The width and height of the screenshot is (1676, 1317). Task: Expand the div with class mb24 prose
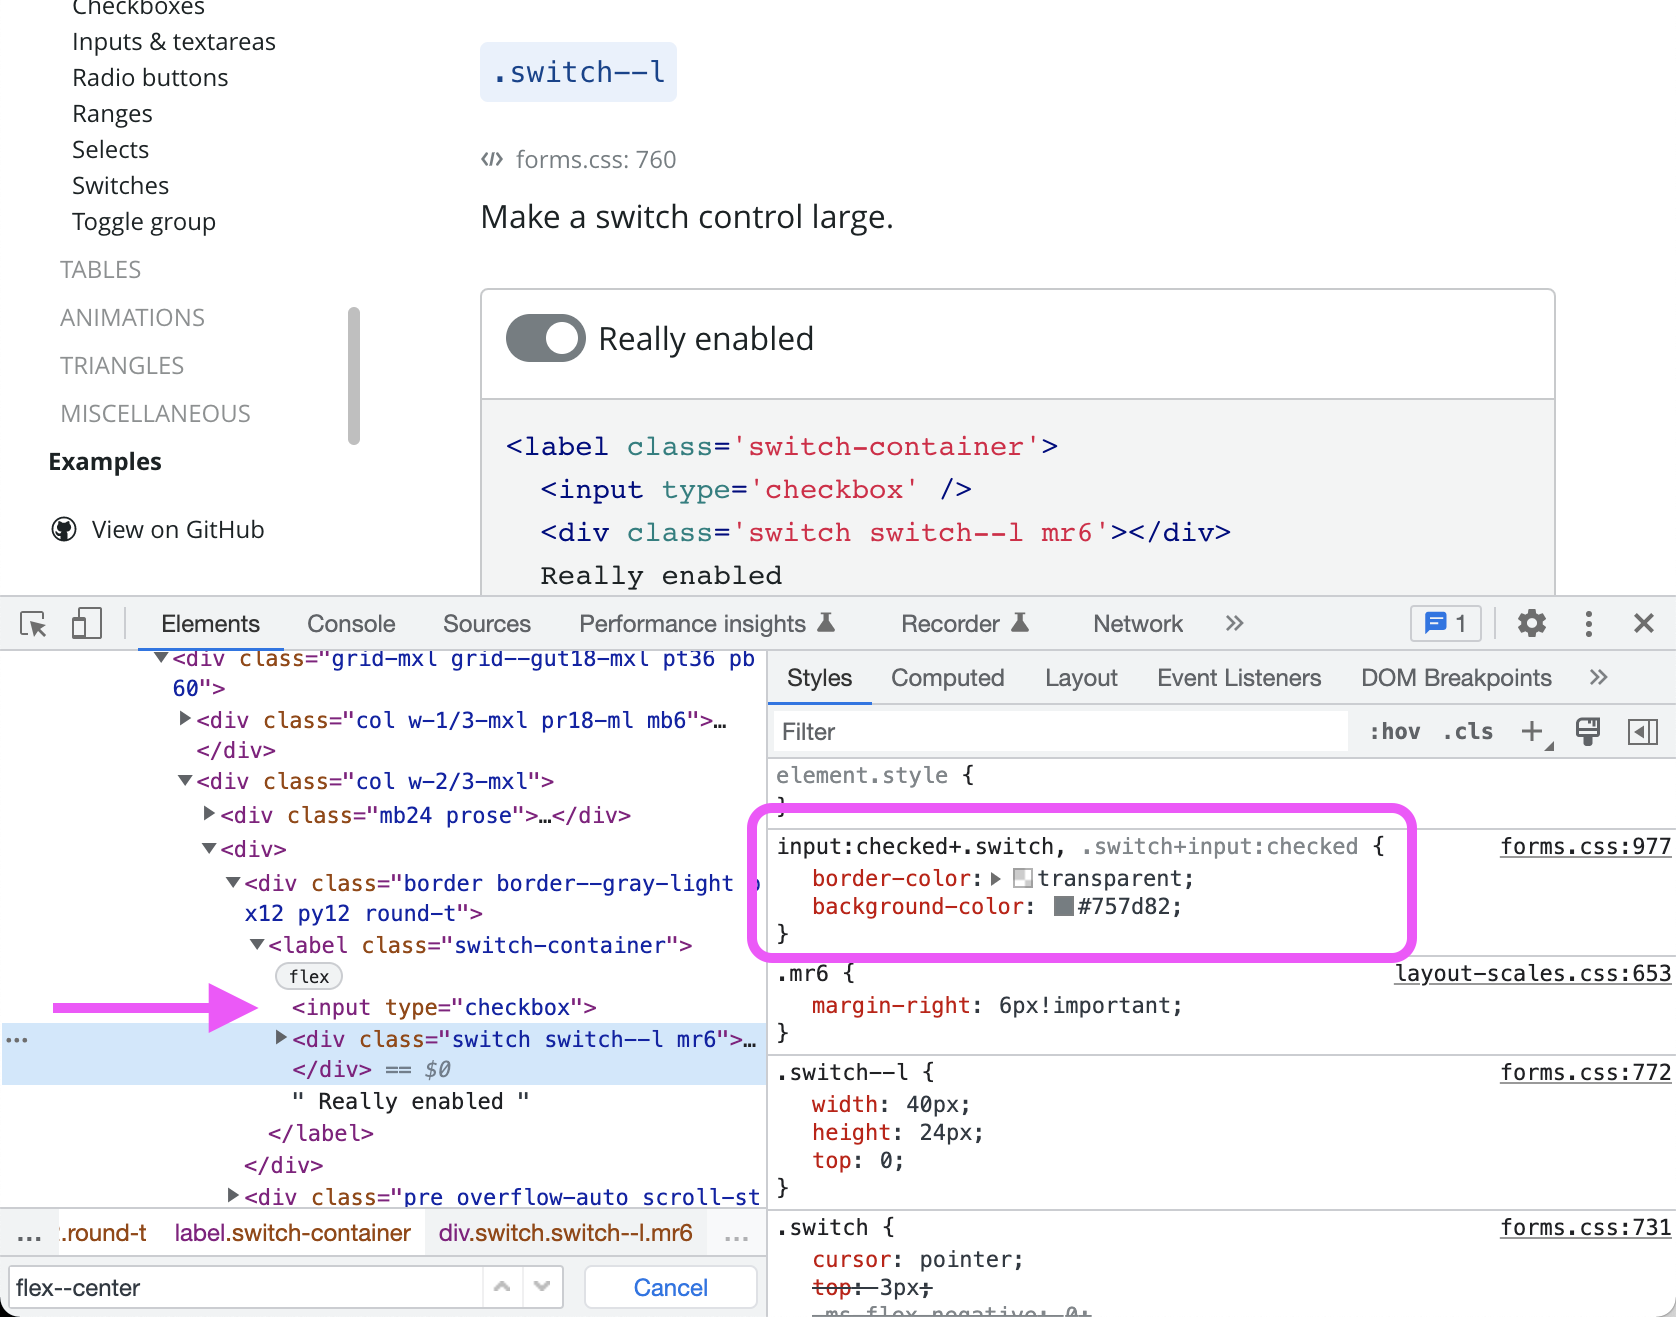pos(207,814)
